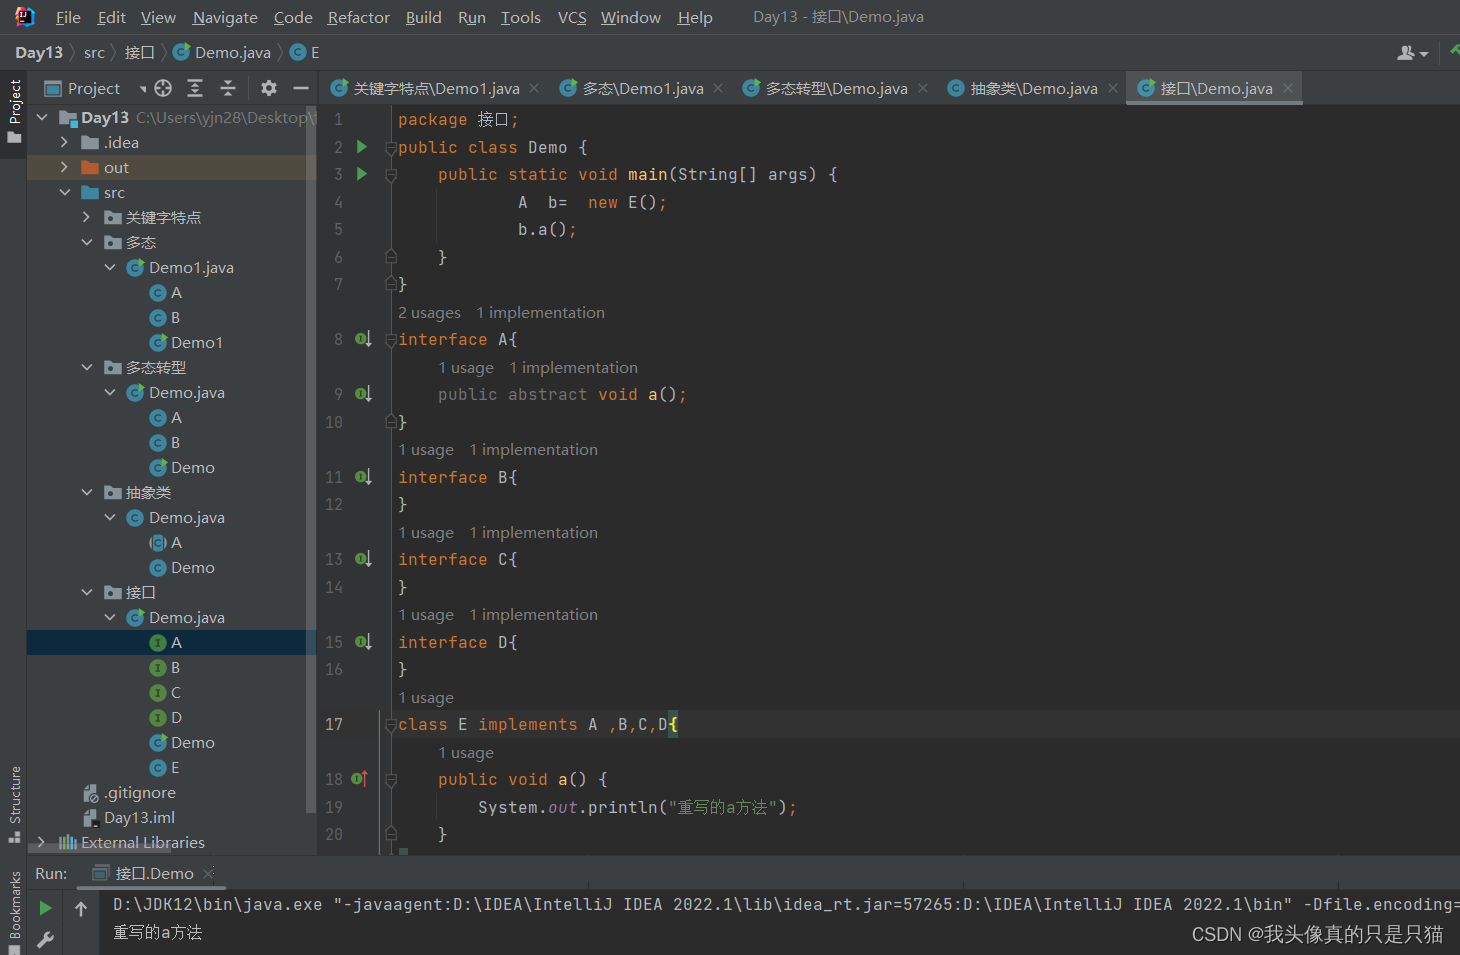Rerun the program with green Run arrow
This screenshot has height=955, width=1460.
coord(45,908)
